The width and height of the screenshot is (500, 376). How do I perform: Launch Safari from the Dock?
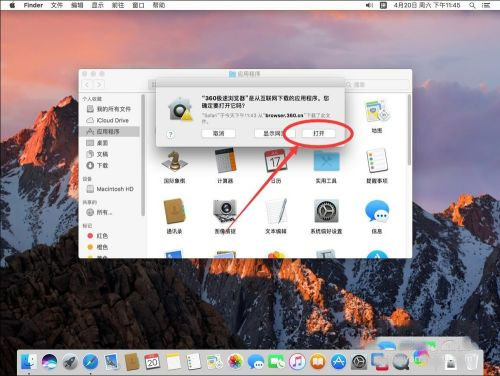[90, 362]
